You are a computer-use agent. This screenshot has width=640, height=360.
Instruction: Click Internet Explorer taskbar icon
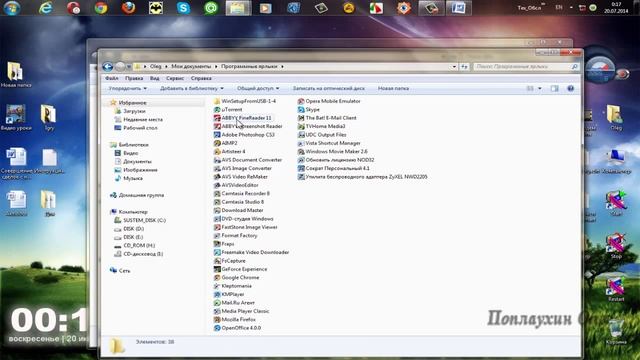coord(46,8)
